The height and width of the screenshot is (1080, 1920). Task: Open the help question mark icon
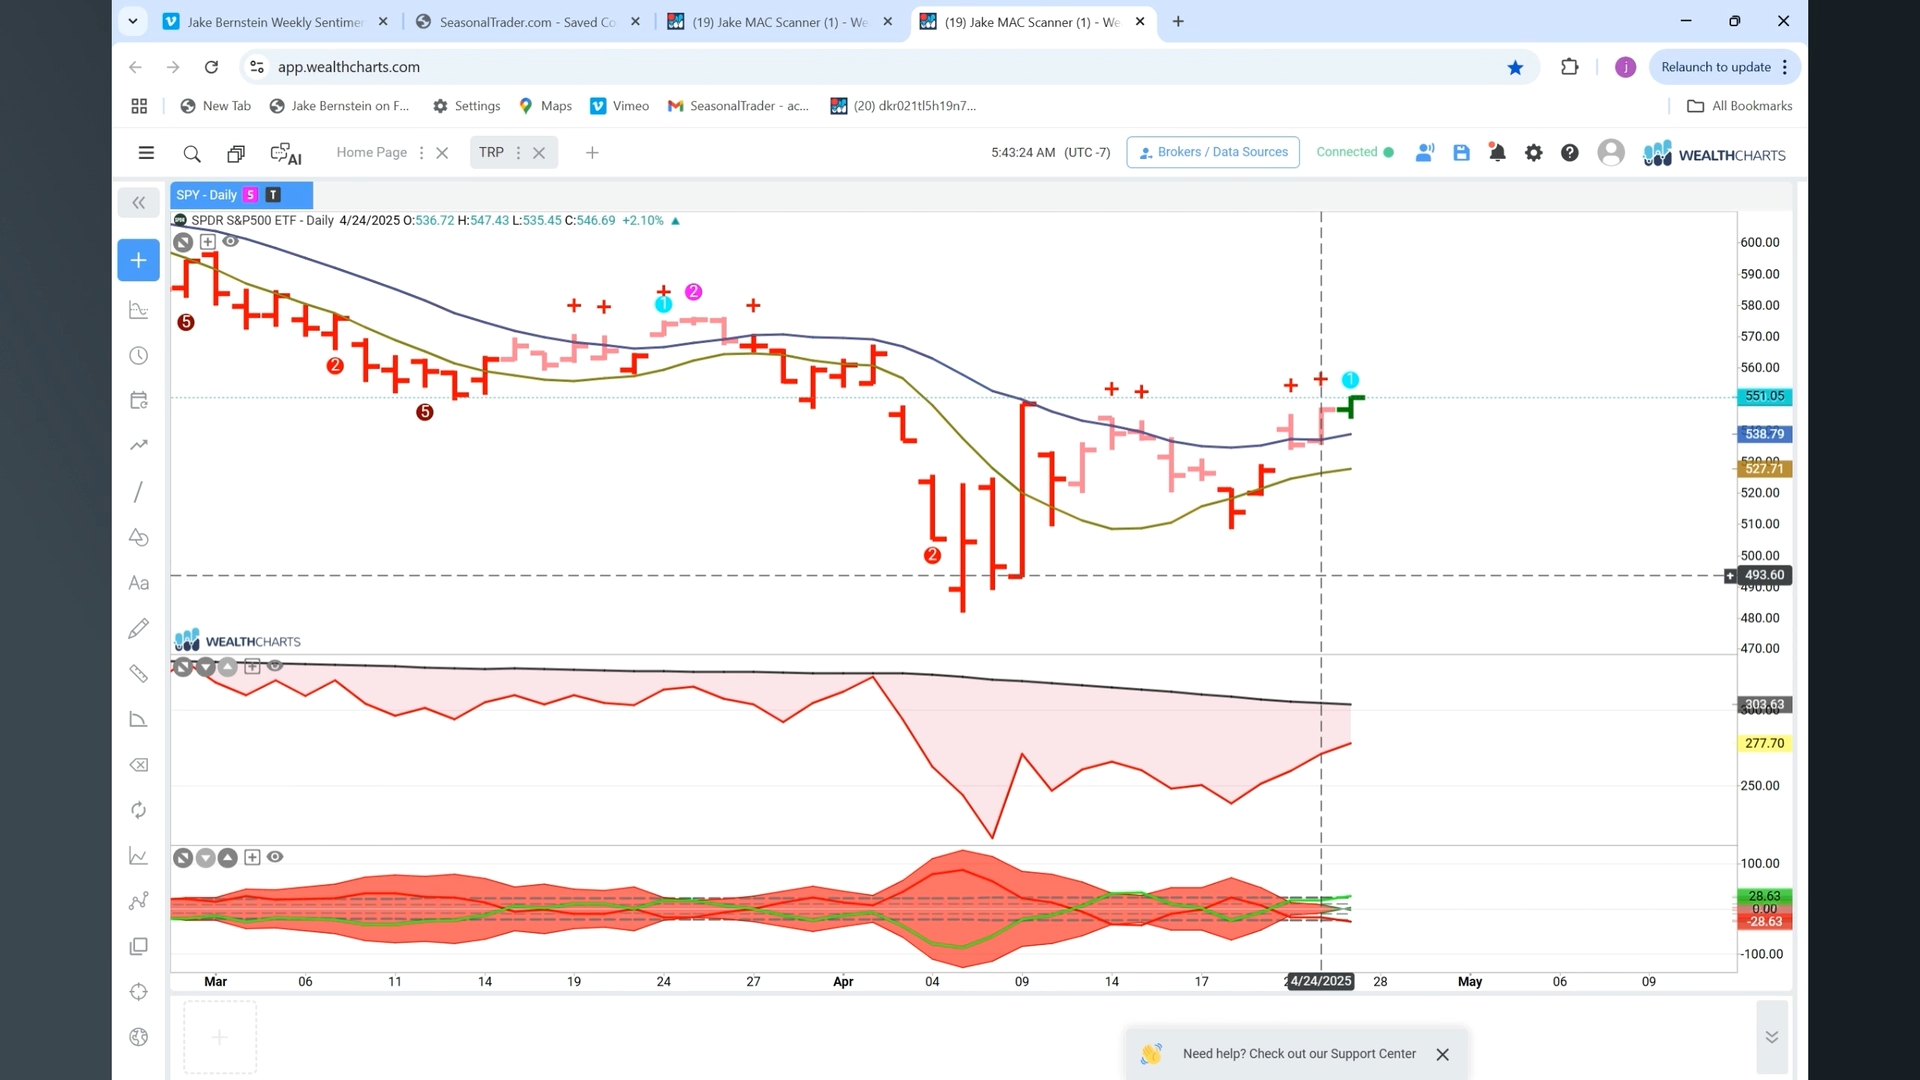[x=1570, y=153]
